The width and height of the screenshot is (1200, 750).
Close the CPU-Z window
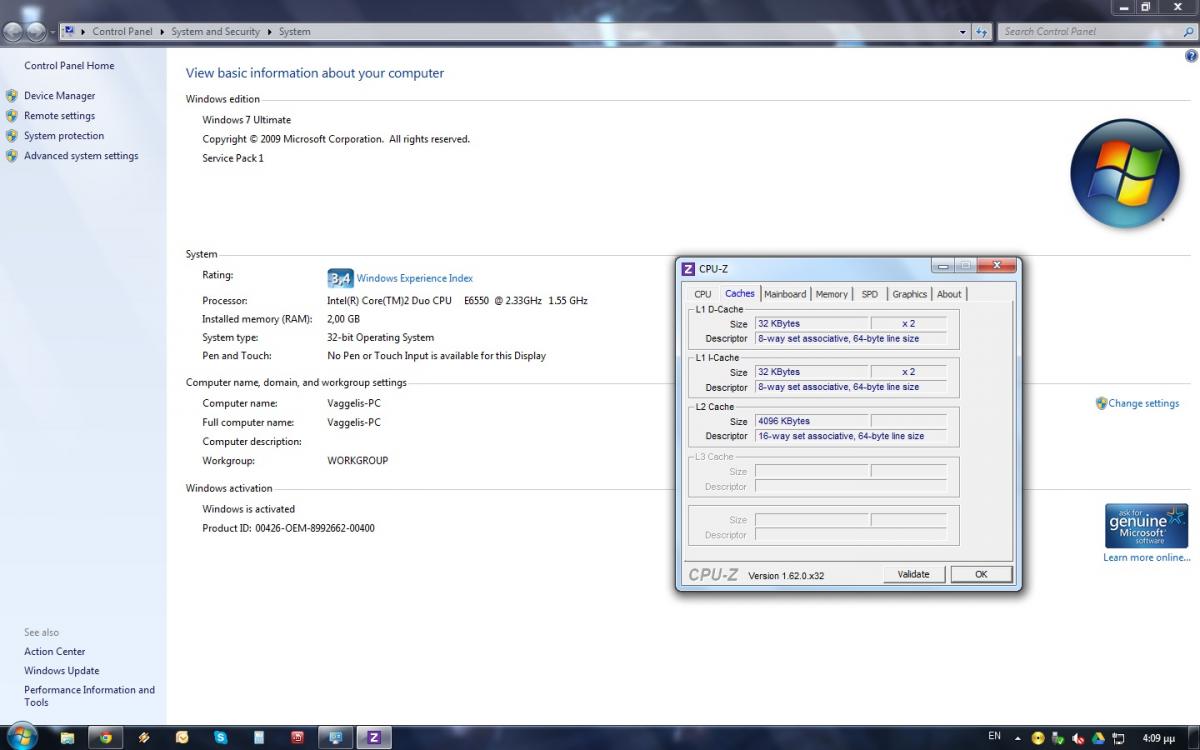[997, 266]
